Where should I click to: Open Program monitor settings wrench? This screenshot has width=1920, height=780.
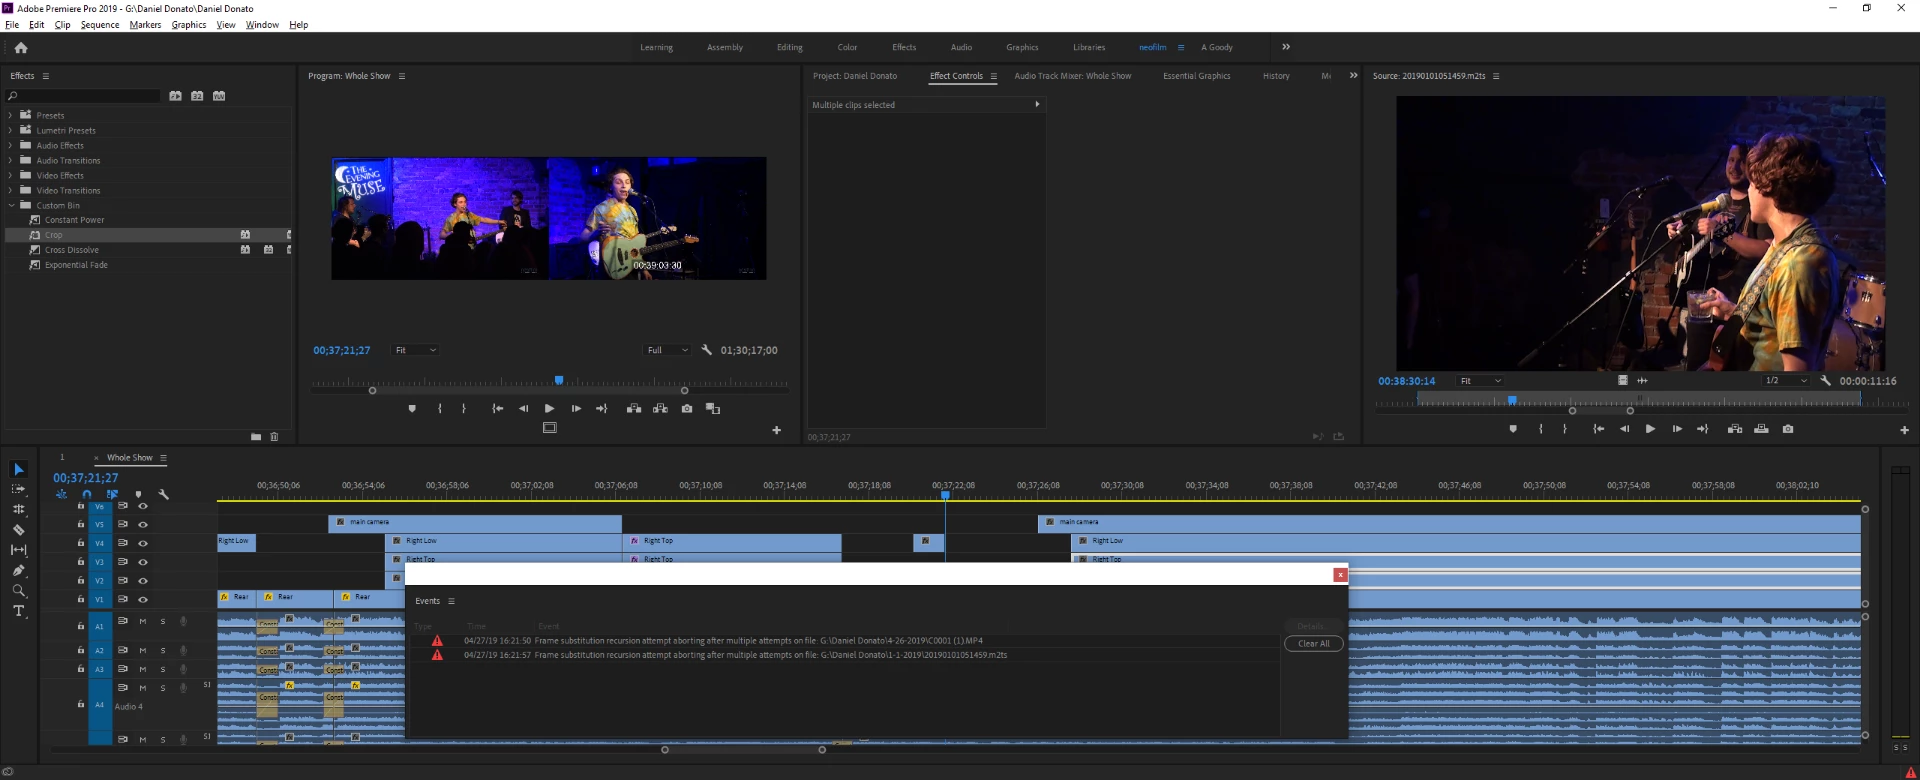point(707,350)
